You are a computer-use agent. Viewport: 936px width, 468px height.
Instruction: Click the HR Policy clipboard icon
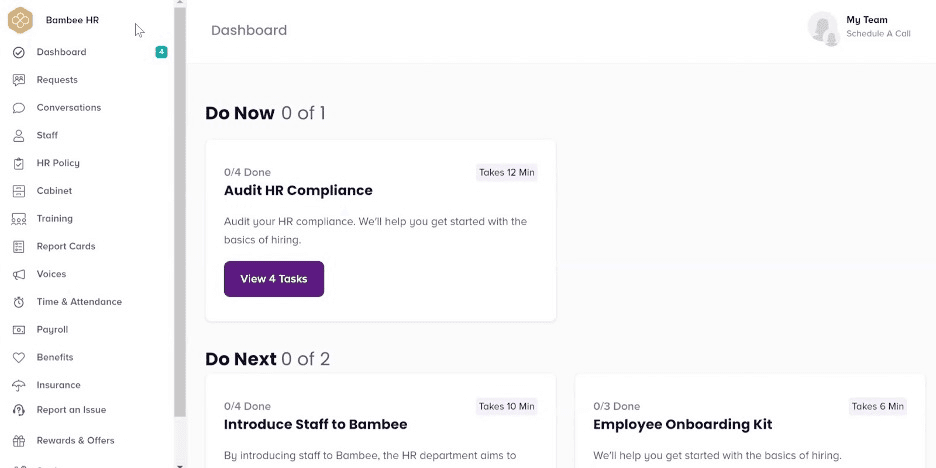click(18, 163)
